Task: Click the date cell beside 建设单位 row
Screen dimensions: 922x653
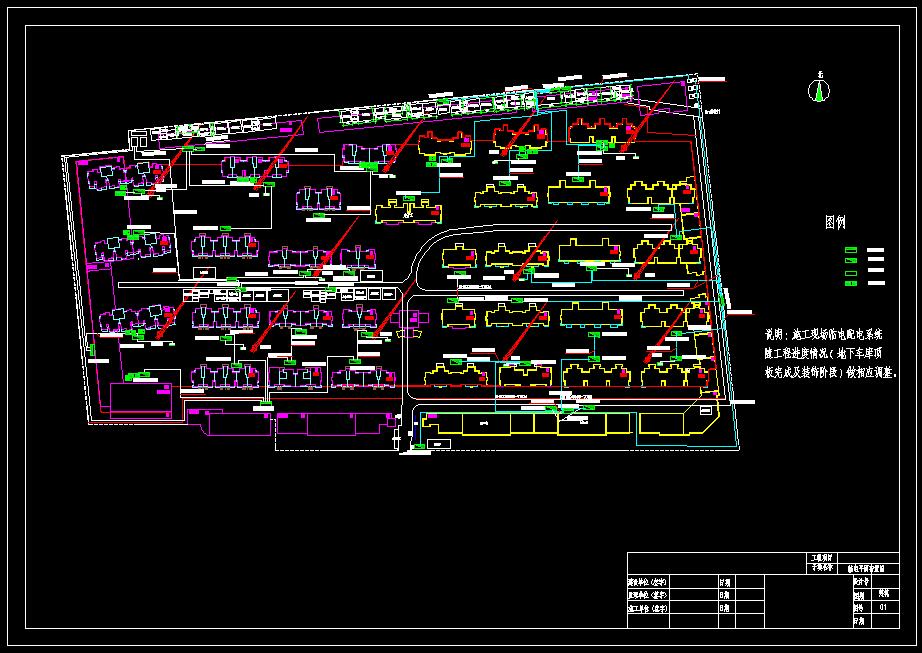Action: 740,581
